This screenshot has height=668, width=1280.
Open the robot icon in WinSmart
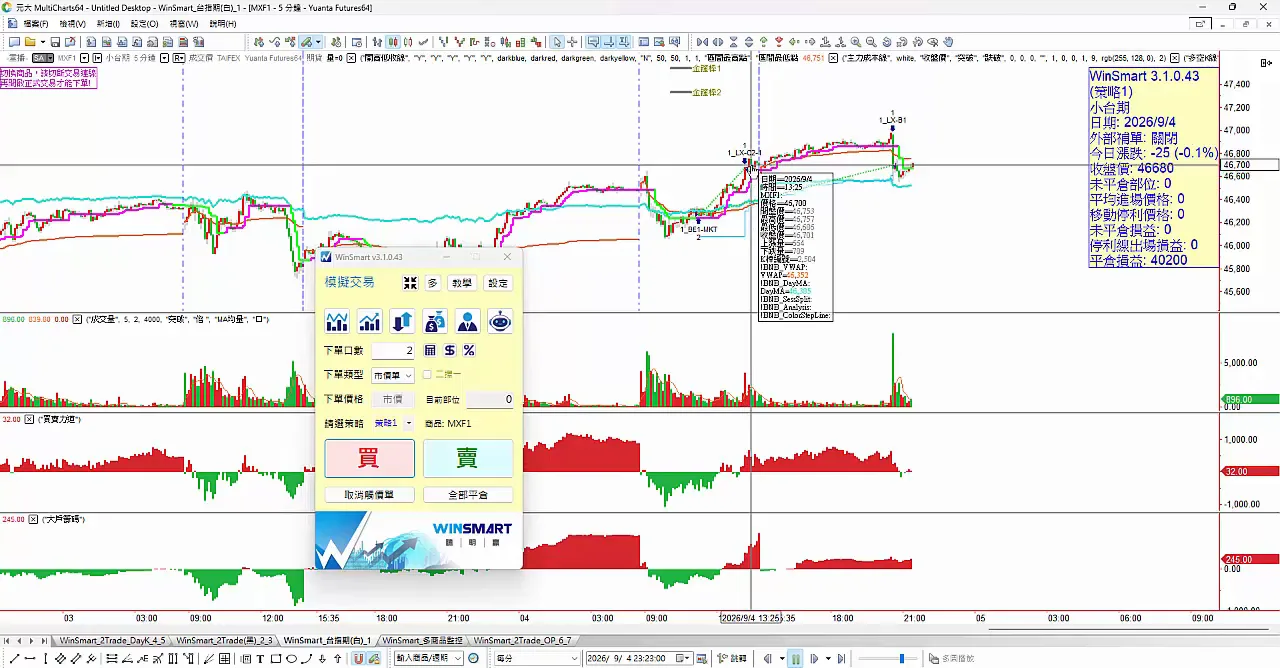tap(500, 321)
